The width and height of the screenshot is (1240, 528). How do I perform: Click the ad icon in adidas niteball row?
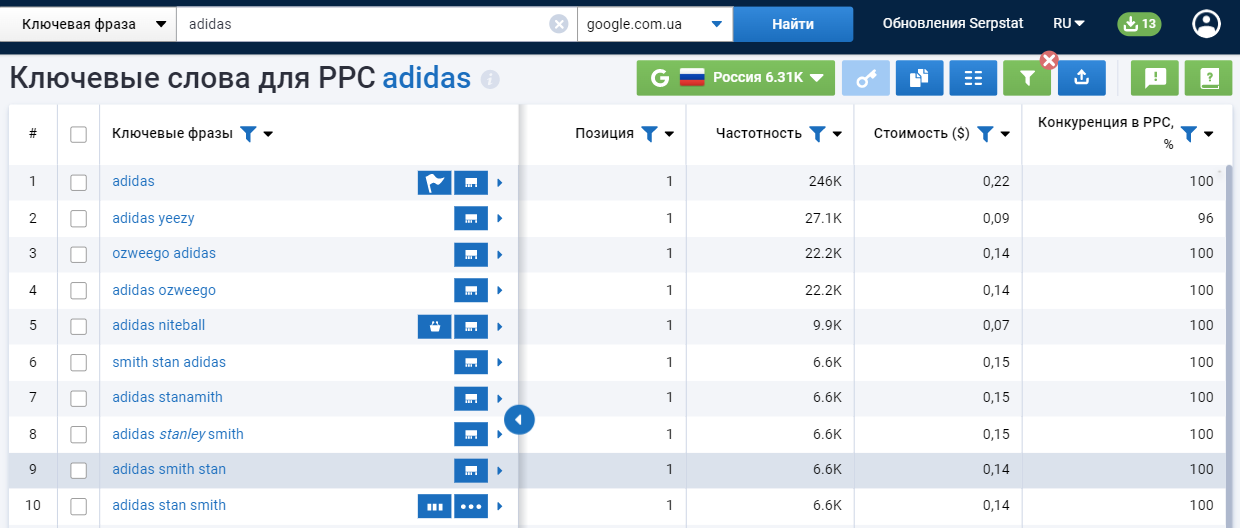coord(471,326)
